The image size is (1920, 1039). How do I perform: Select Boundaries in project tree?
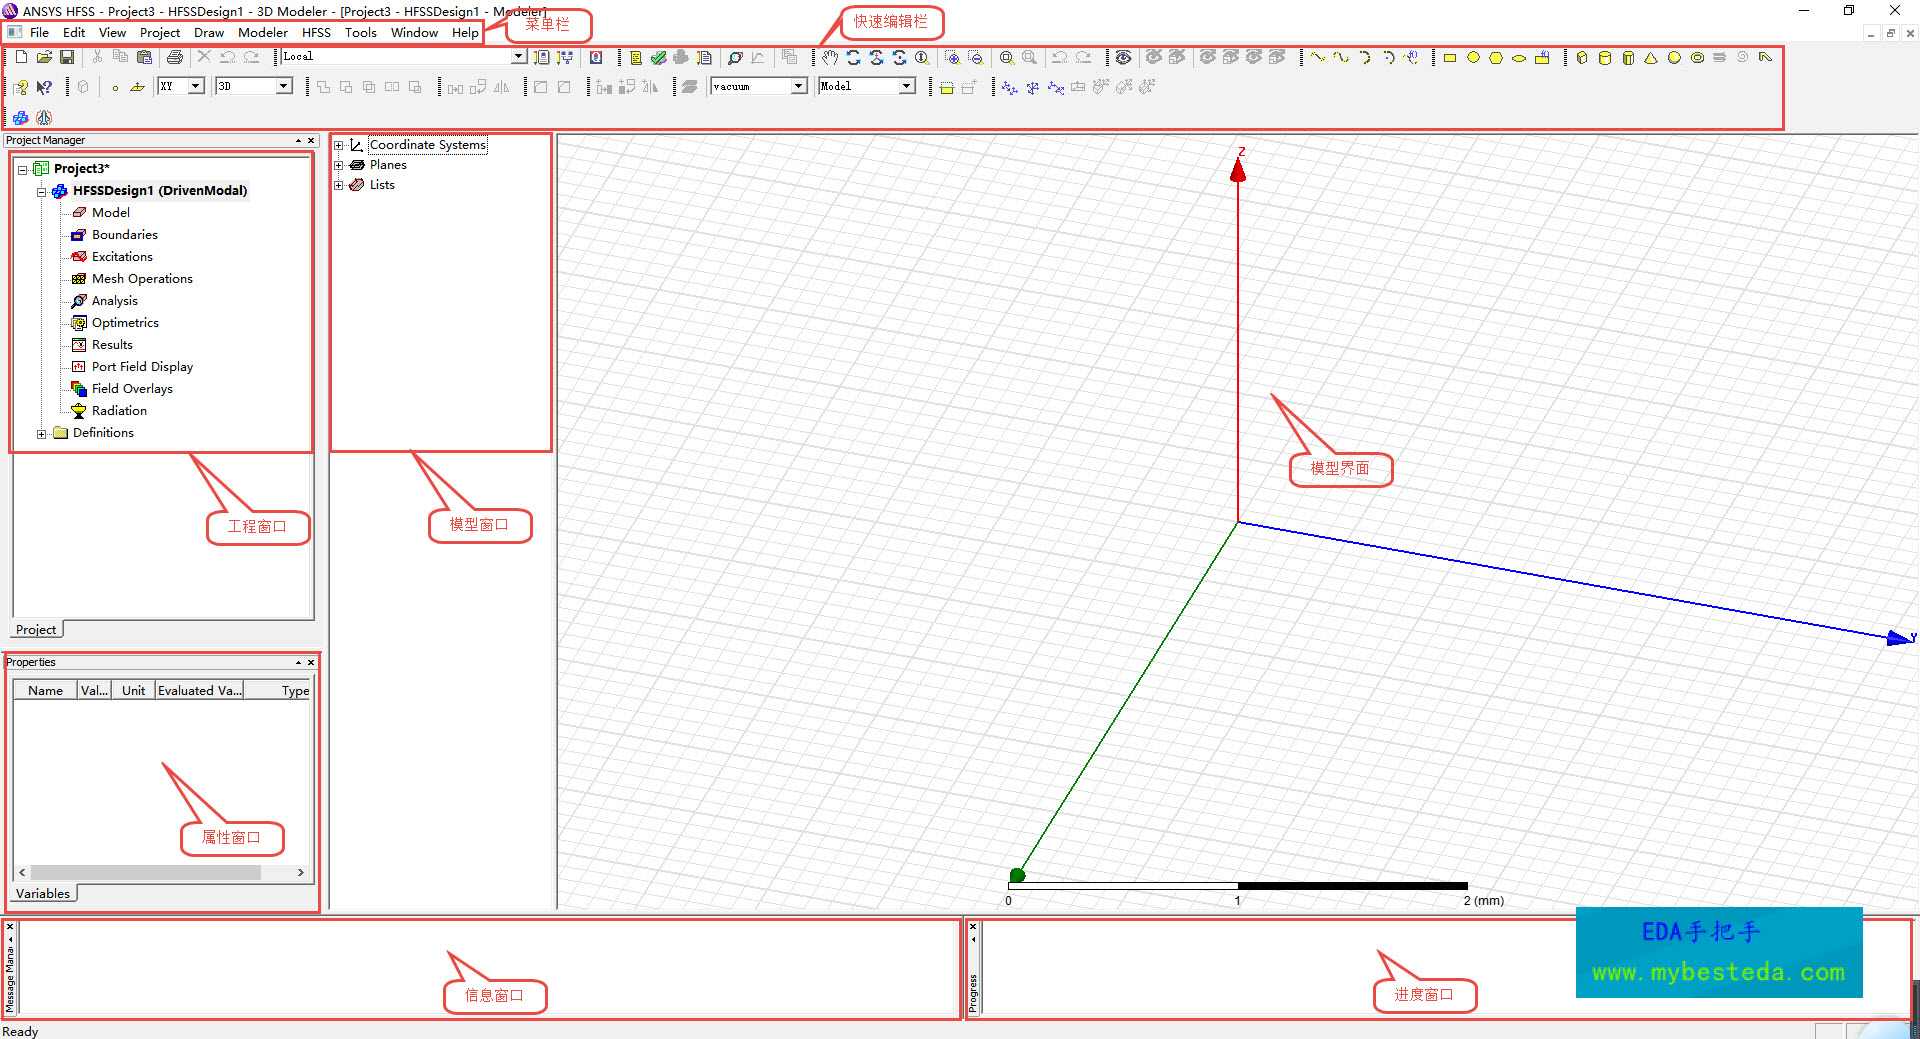124,235
